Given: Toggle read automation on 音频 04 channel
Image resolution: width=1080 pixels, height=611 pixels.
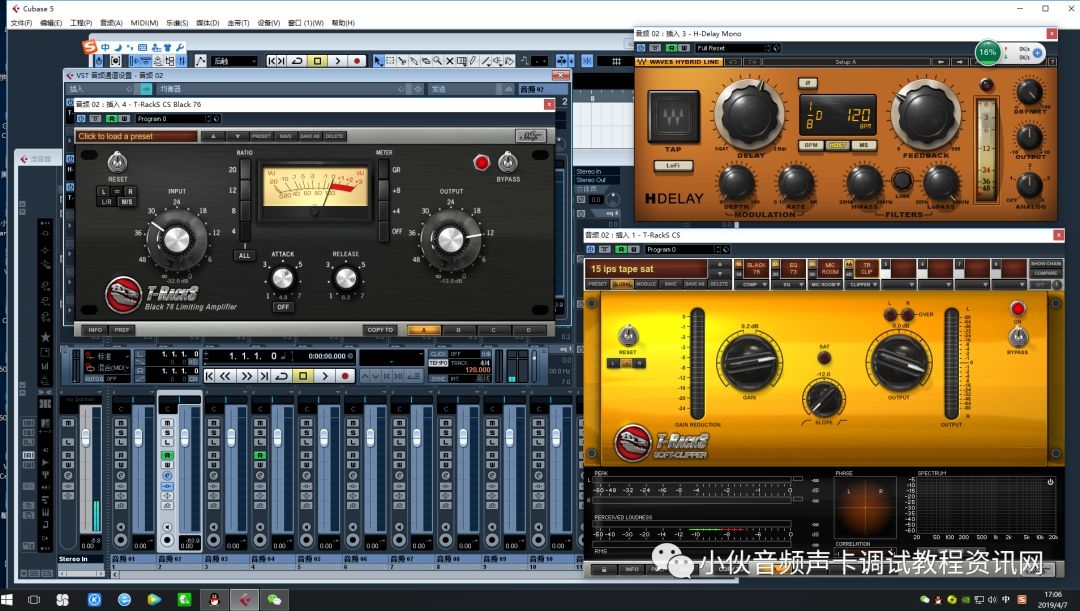Looking at the screenshot, I should (x=260, y=455).
